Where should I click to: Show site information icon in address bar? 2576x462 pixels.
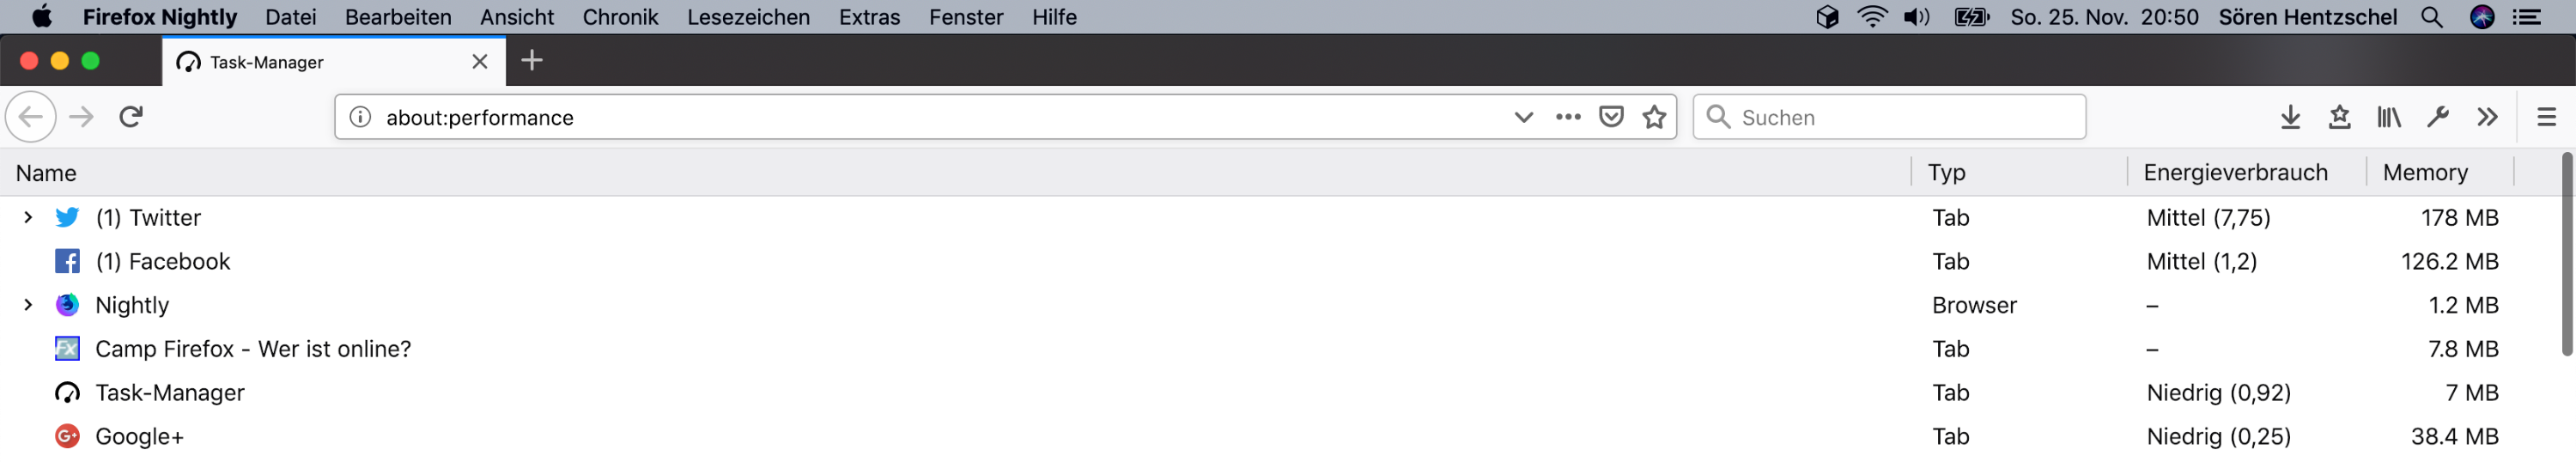[x=360, y=117]
